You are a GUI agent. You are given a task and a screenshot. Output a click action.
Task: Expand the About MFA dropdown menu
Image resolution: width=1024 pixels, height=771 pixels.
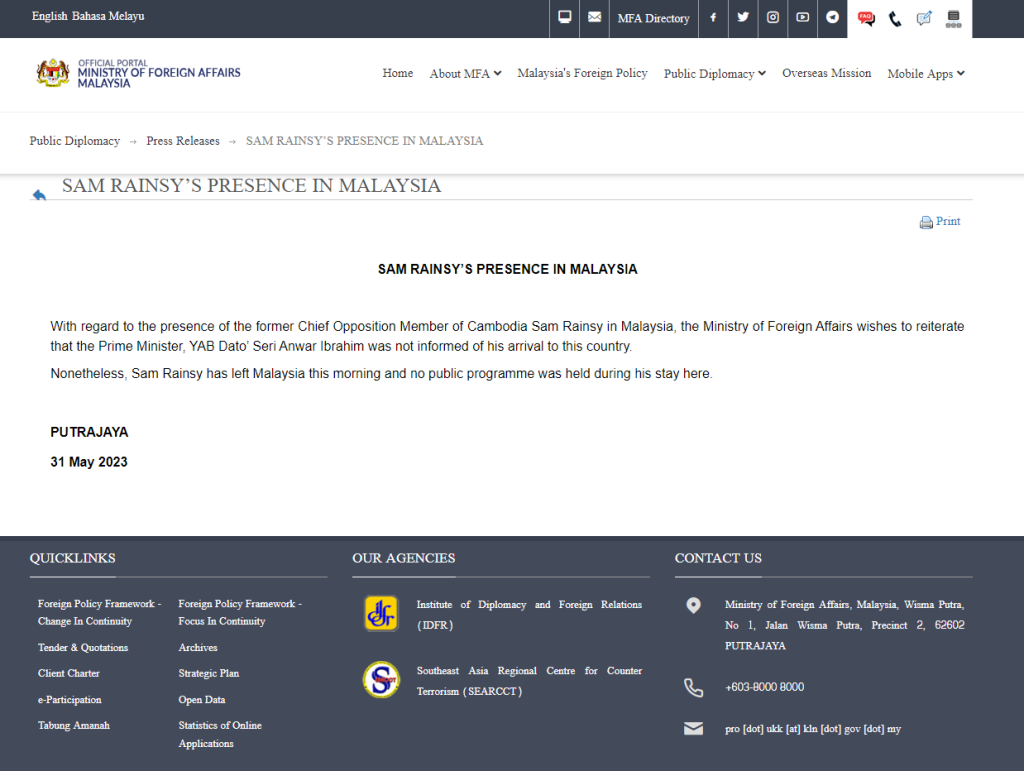pos(465,74)
